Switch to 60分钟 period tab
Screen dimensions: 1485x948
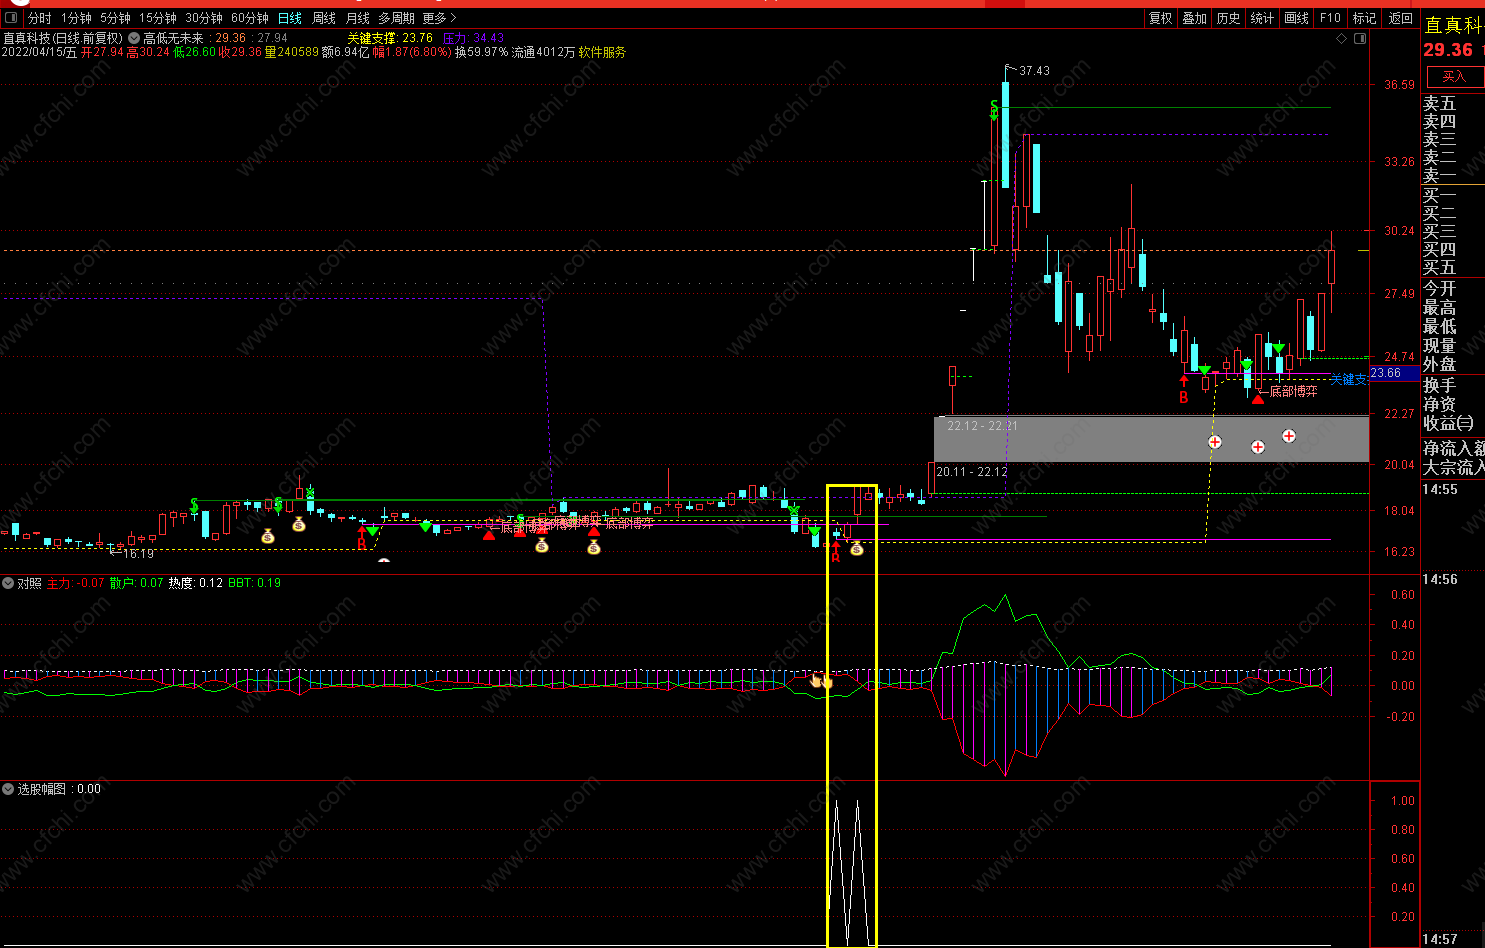[x=249, y=18]
